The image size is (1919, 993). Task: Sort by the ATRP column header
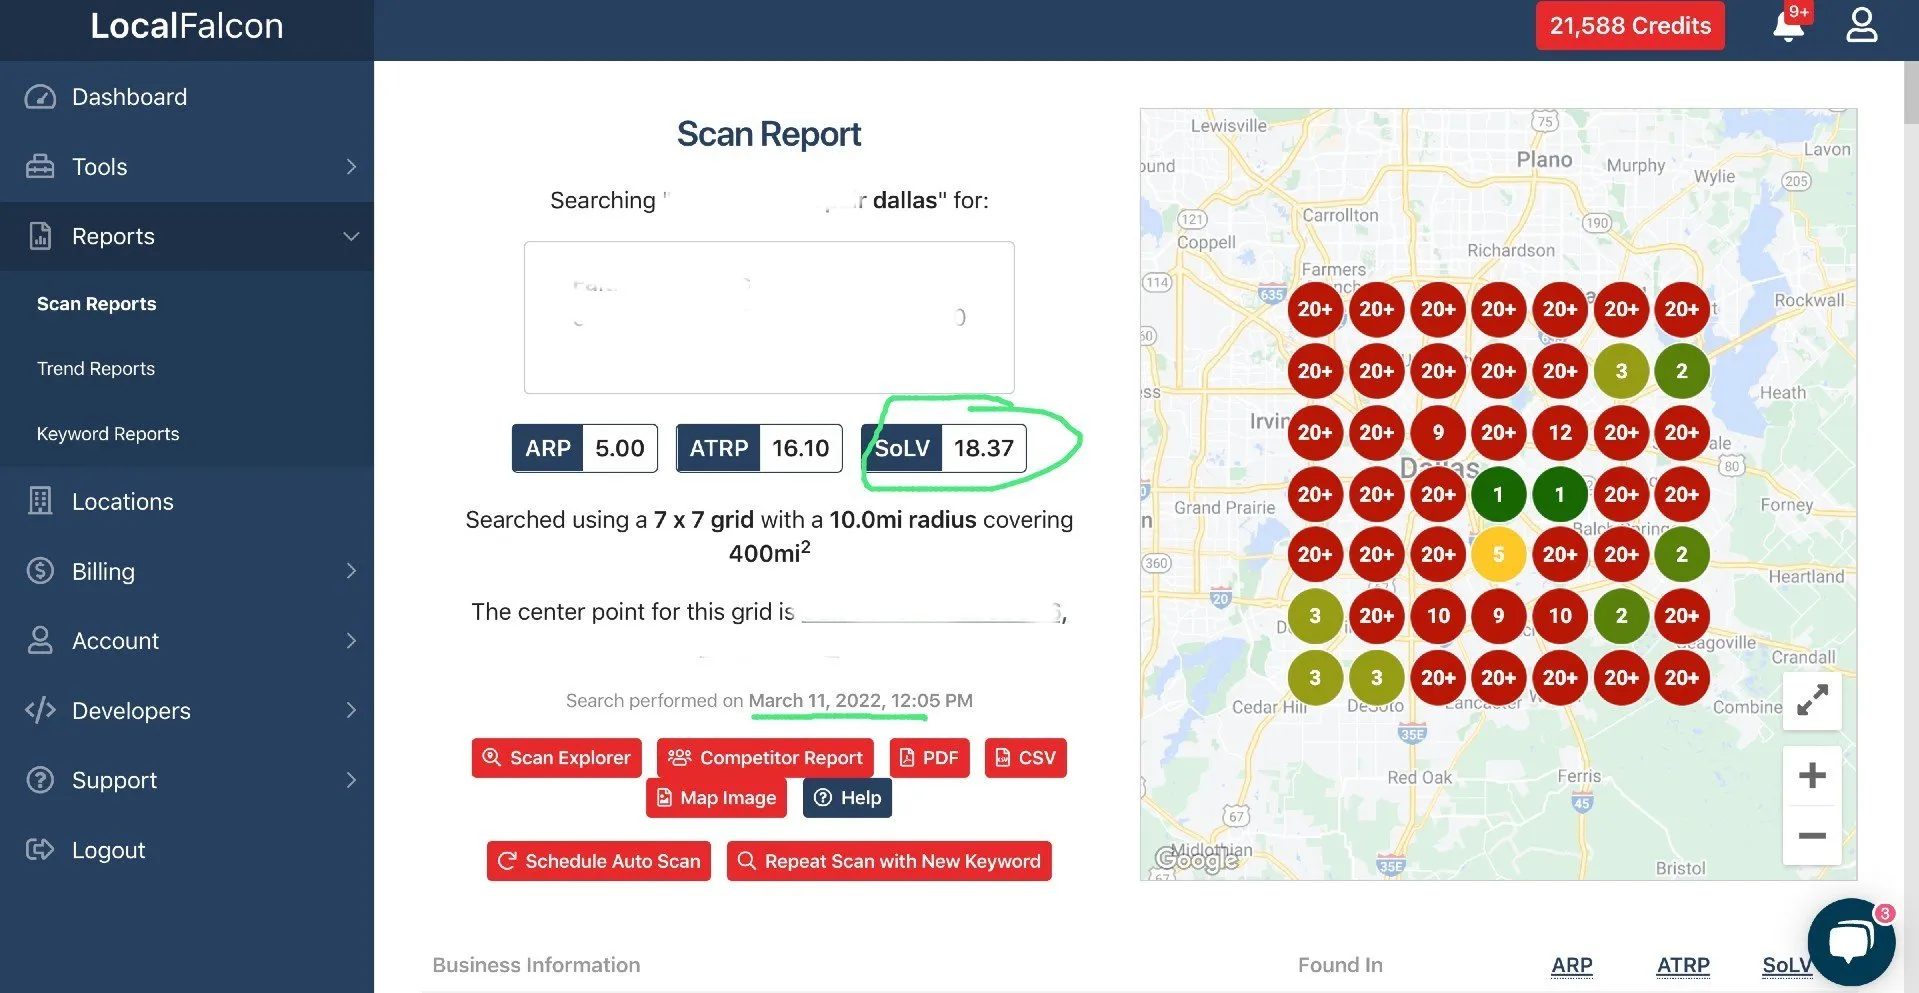point(1683,965)
